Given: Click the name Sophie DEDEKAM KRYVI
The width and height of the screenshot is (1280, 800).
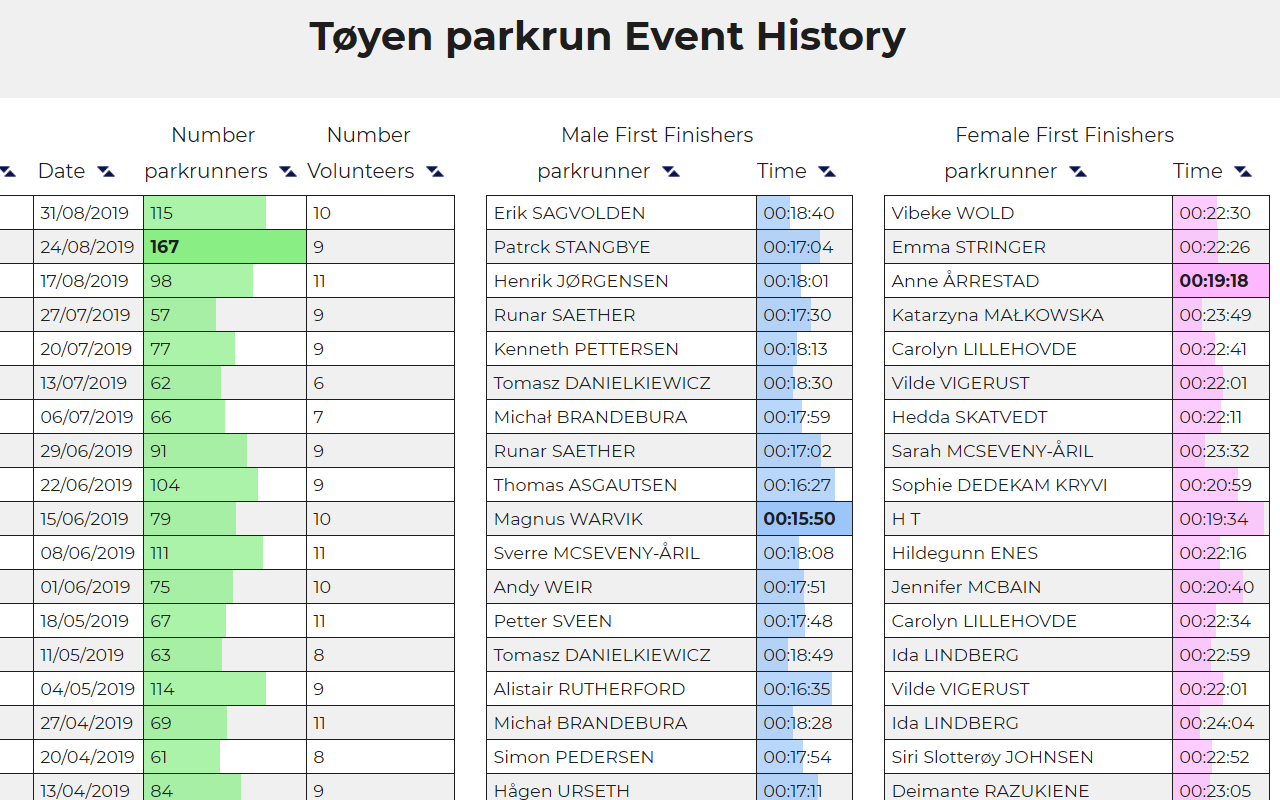Looking at the screenshot, I should point(999,485).
